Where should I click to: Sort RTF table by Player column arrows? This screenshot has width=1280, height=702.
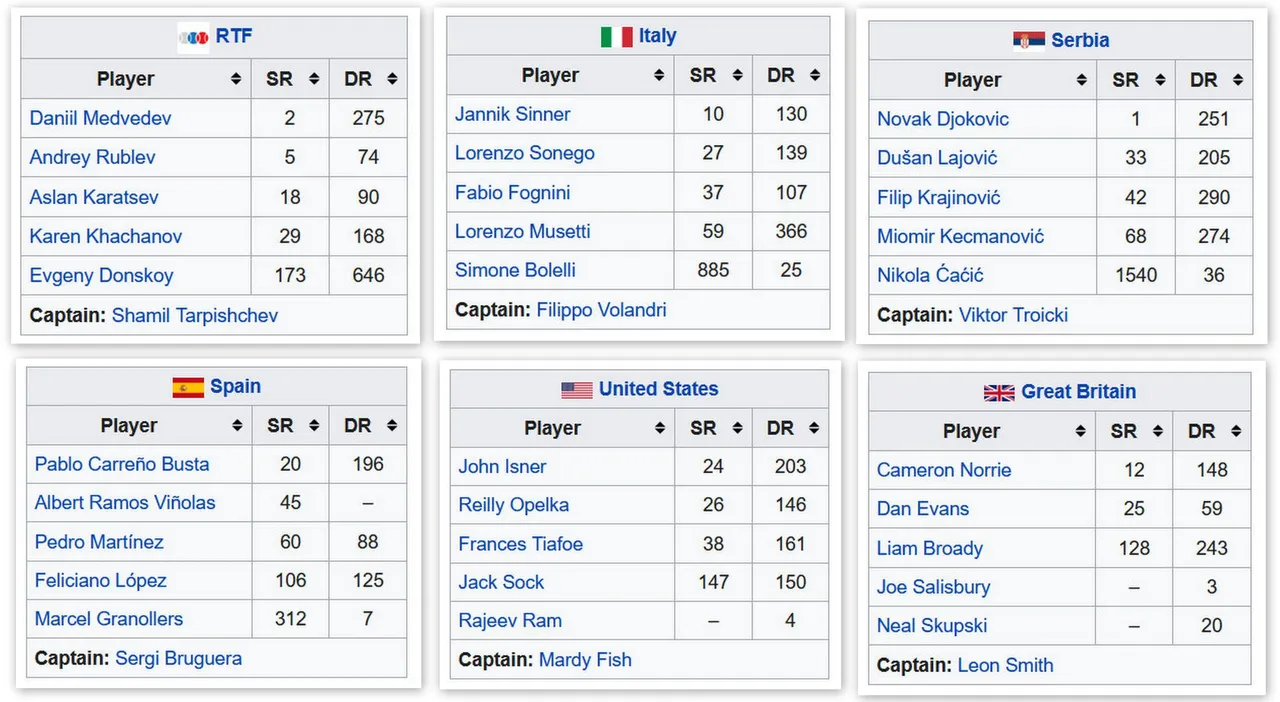click(236, 79)
